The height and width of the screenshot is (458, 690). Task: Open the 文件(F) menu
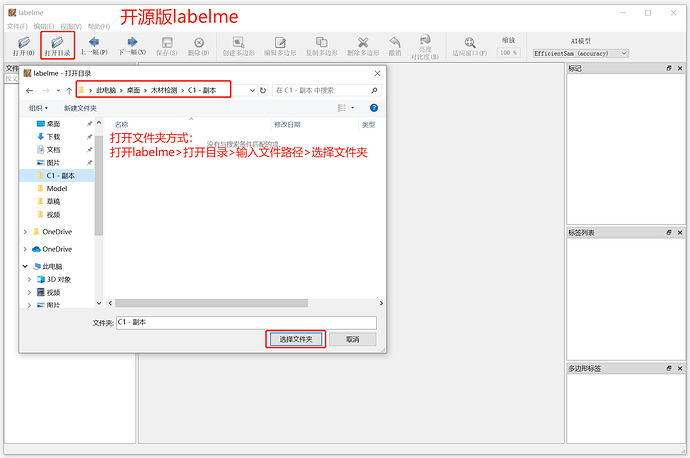click(17, 26)
